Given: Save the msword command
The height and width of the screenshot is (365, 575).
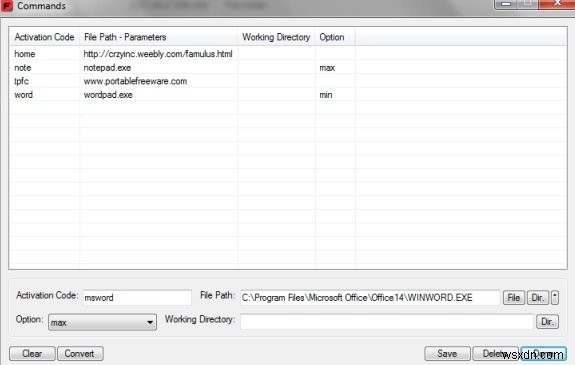Looking at the screenshot, I should [x=447, y=354].
